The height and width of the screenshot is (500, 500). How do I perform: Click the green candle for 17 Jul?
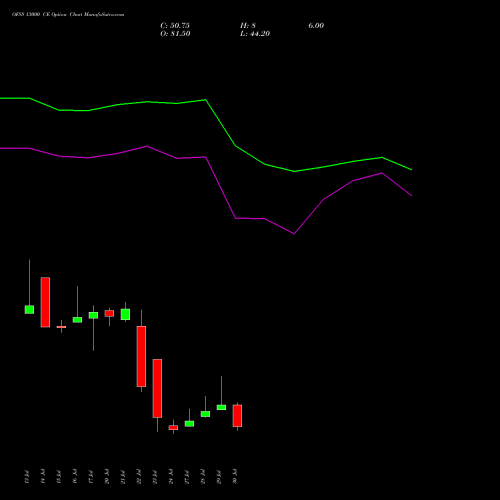93,315
